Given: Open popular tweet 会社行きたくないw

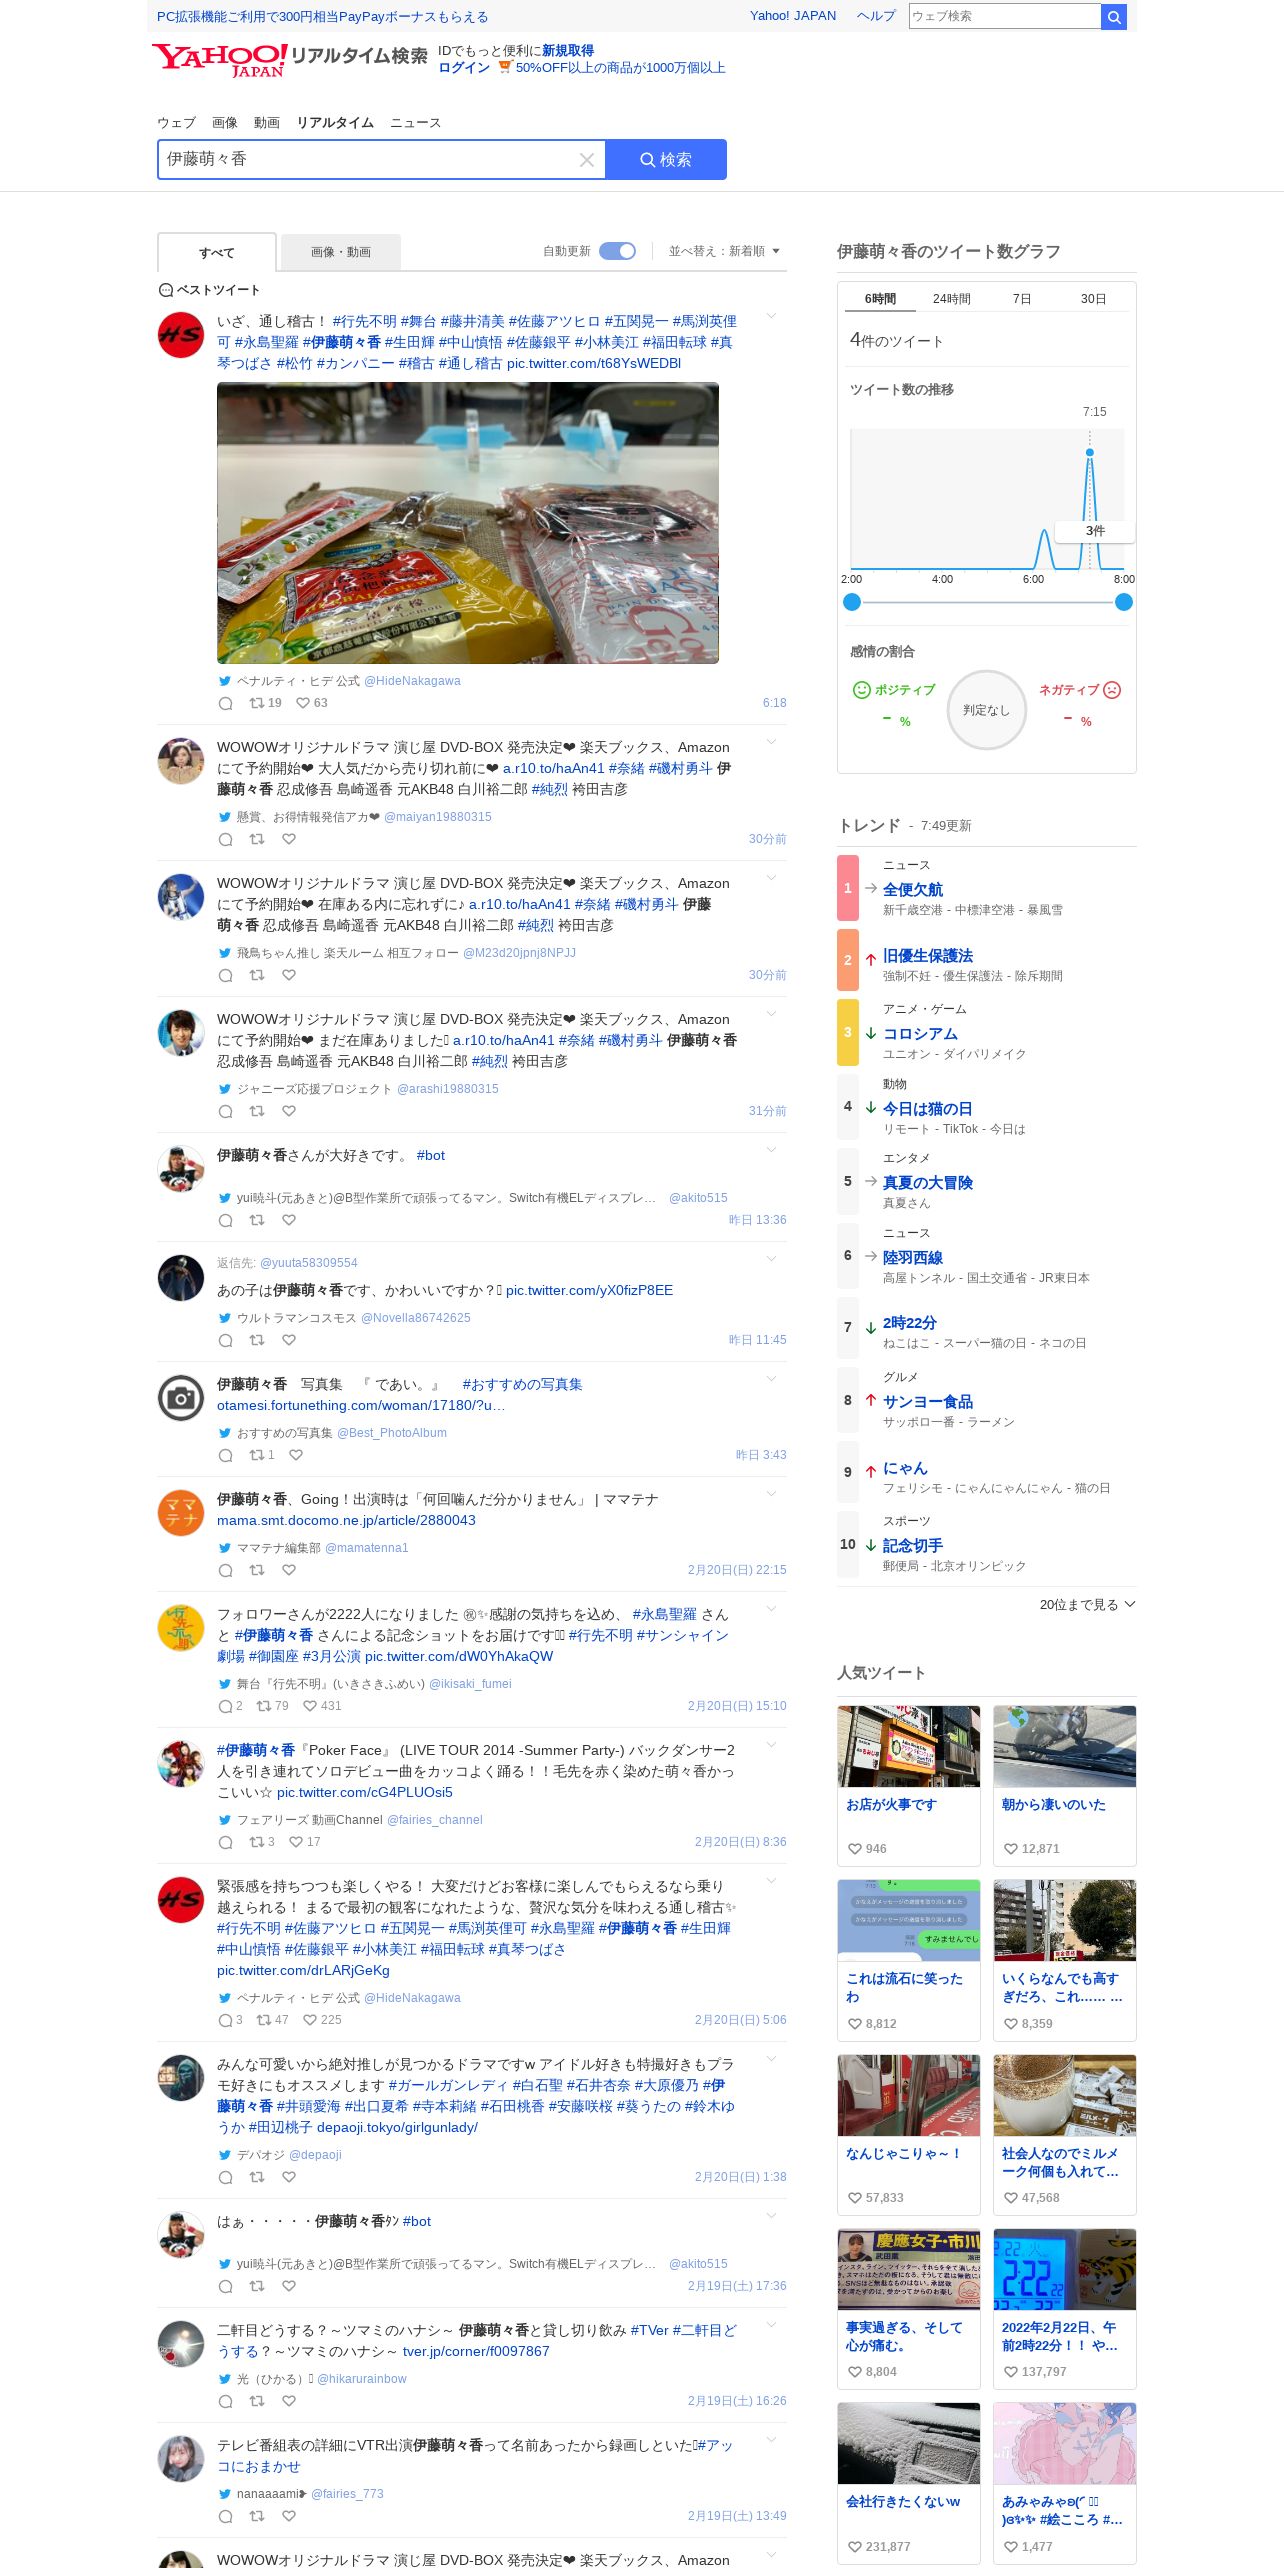Looking at the screenshot, I should click(908, 2483).
